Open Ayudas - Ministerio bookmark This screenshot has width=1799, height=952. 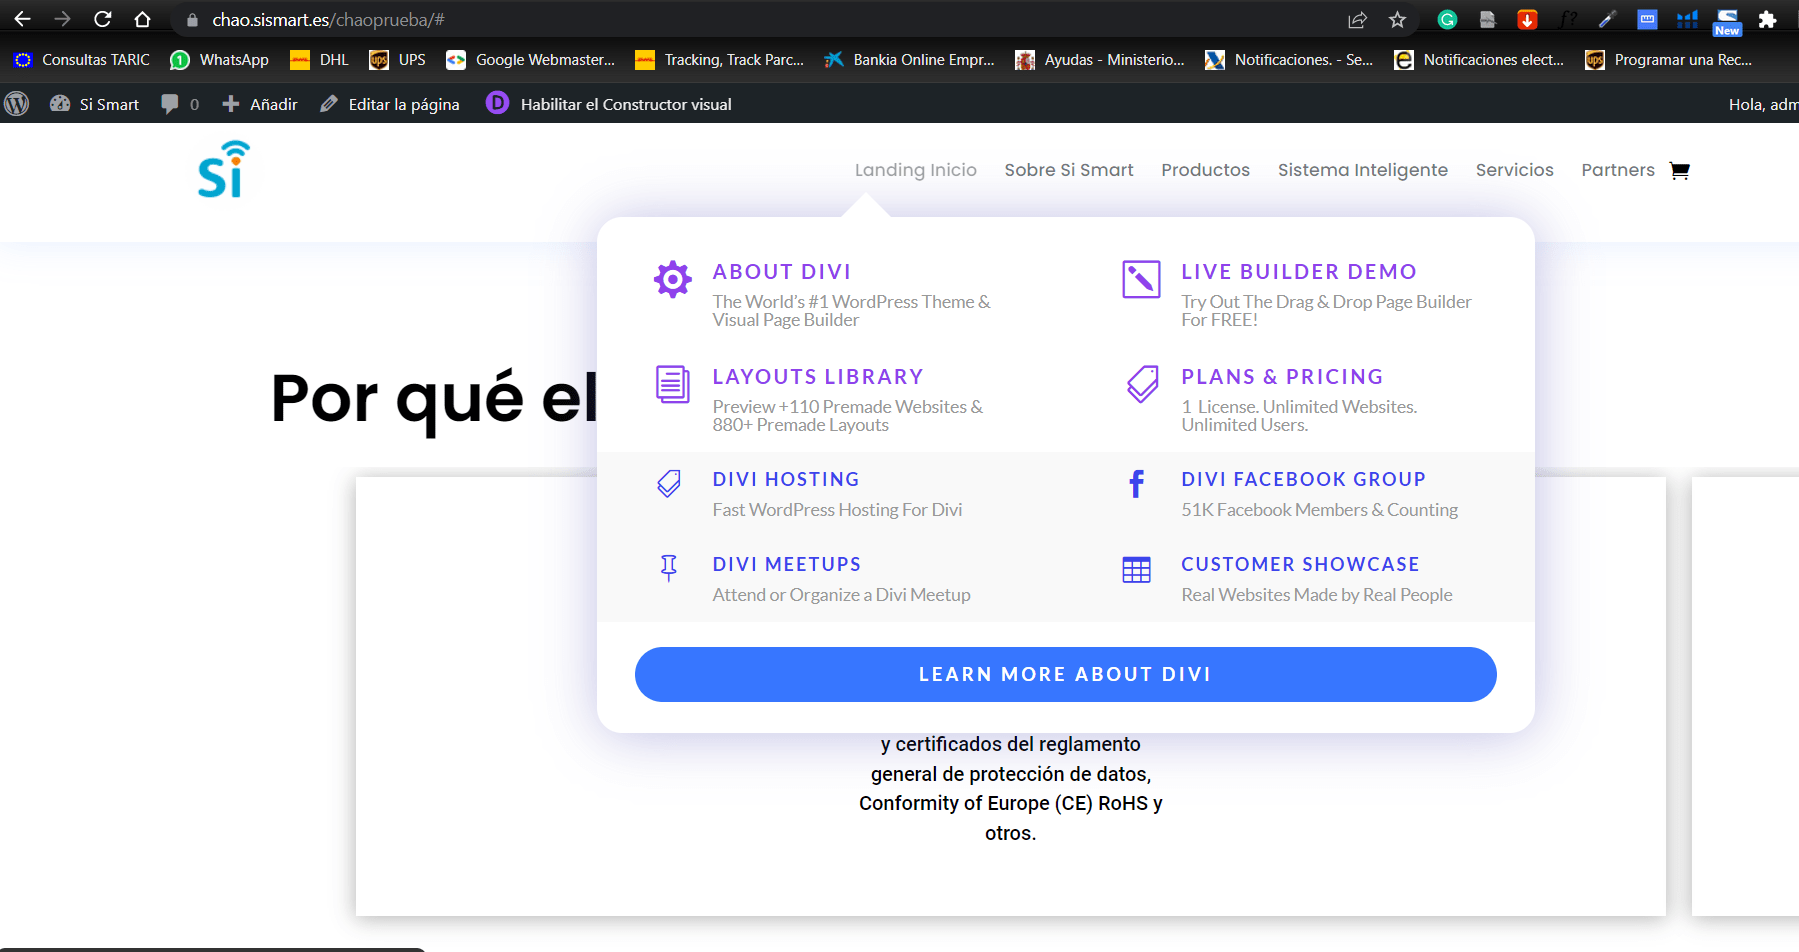(1099, 60)
